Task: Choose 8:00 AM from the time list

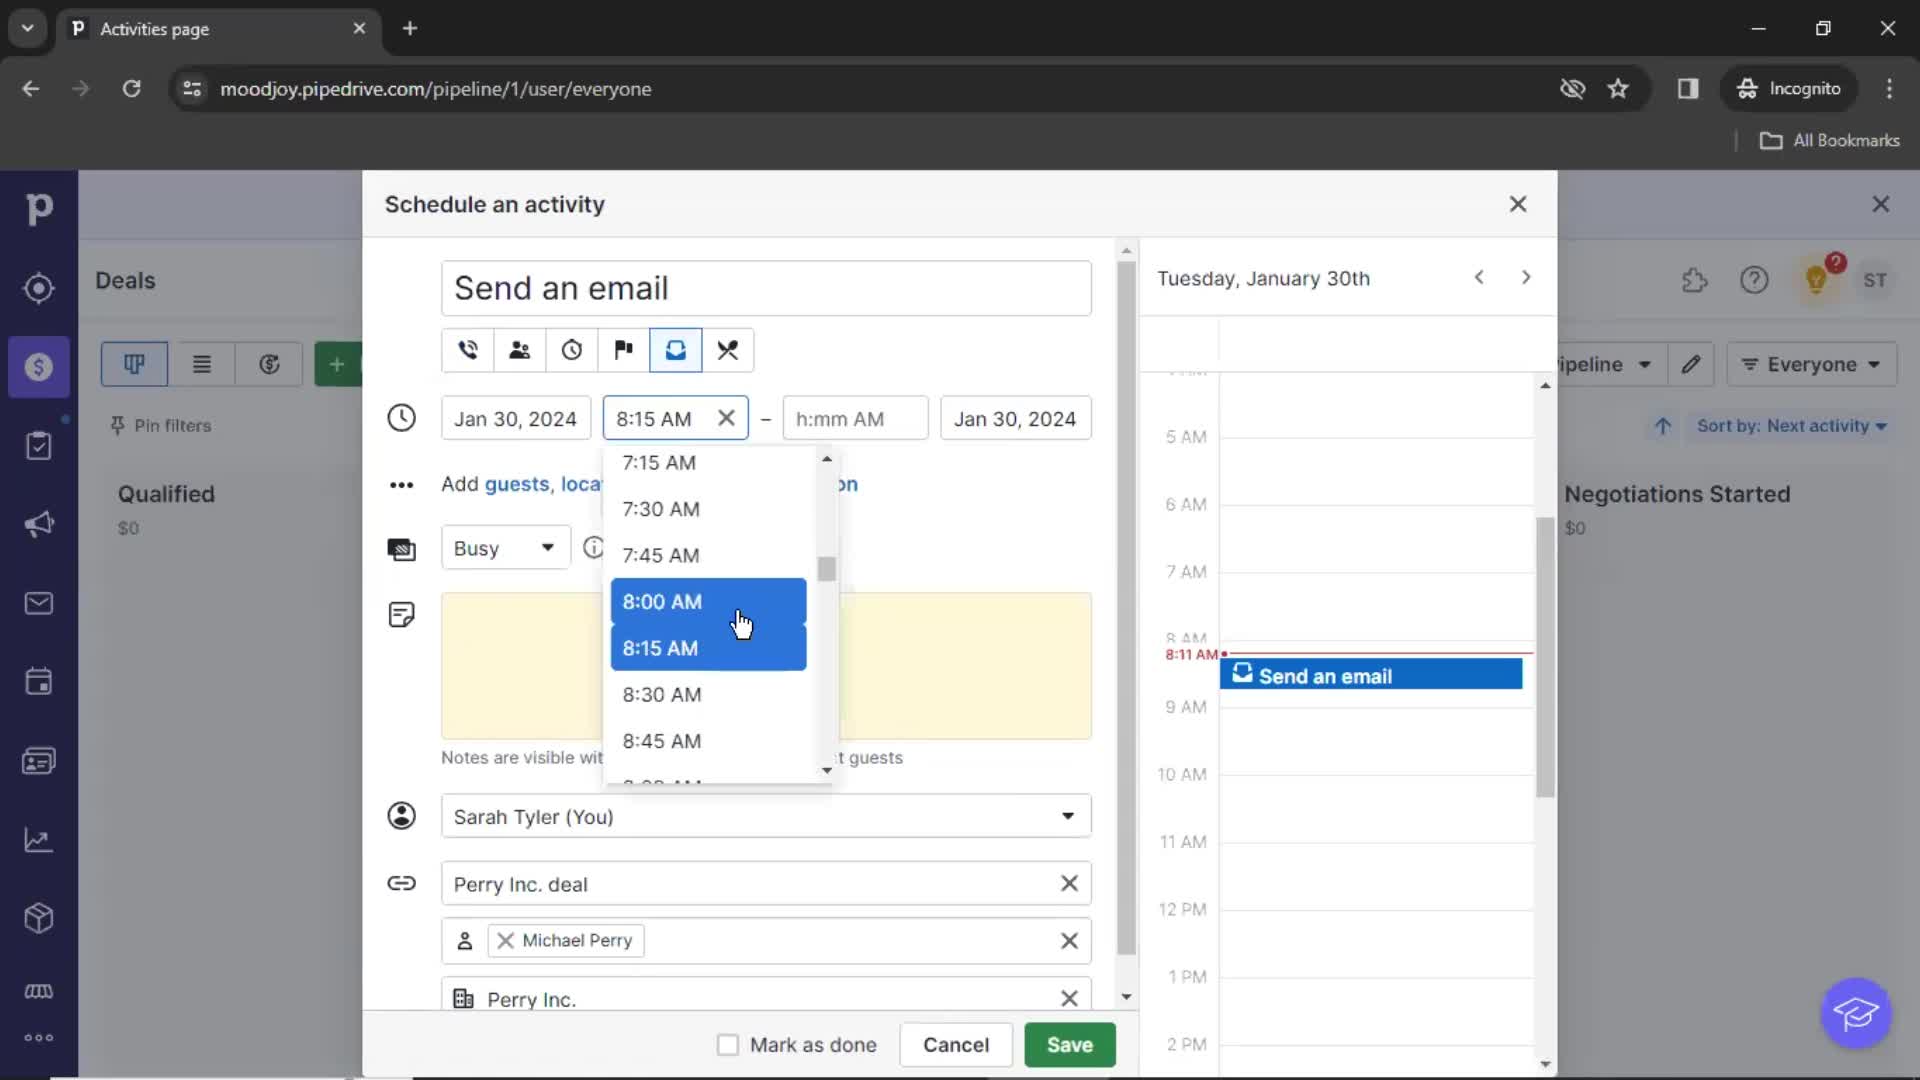Action: pyautogui.click(x=709, y=602)
